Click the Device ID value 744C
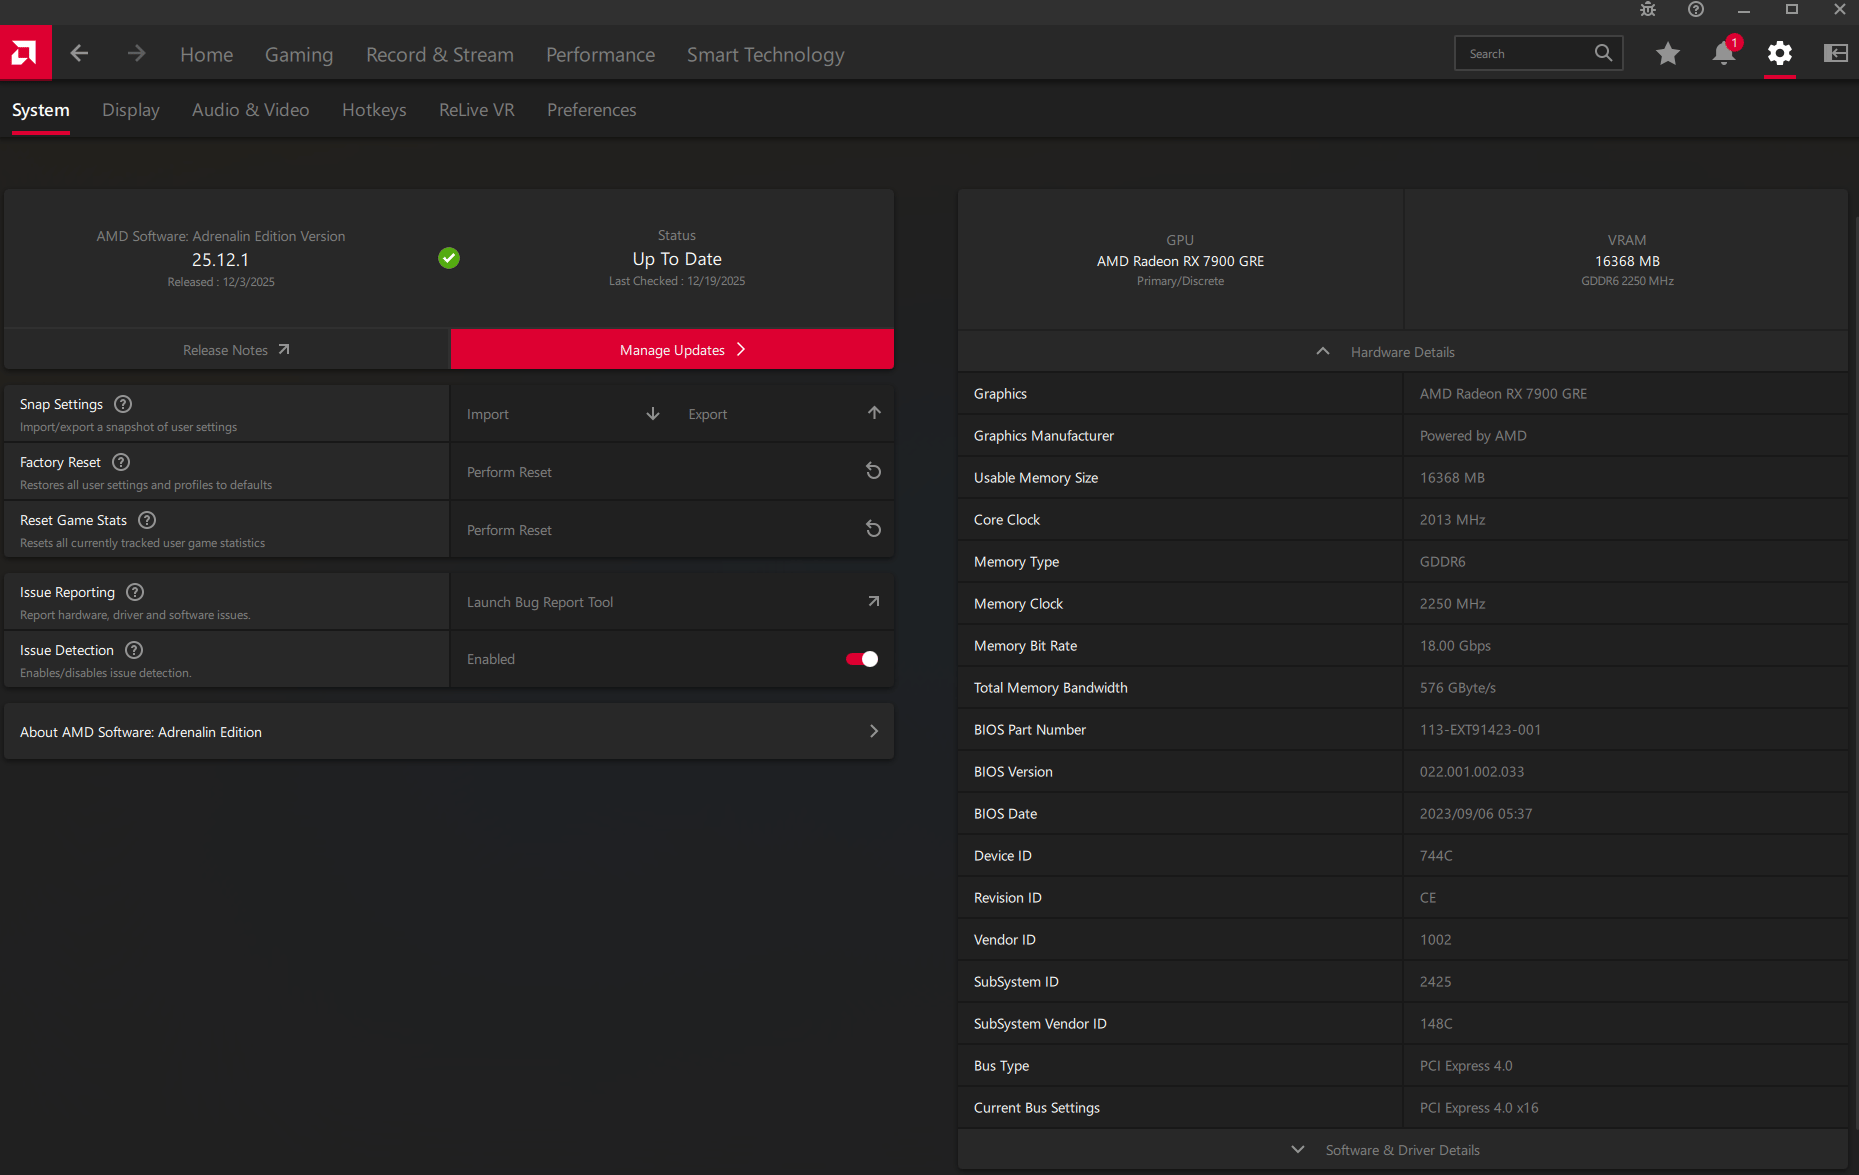The image size is (1859, 1175). tap(1436, 856)
